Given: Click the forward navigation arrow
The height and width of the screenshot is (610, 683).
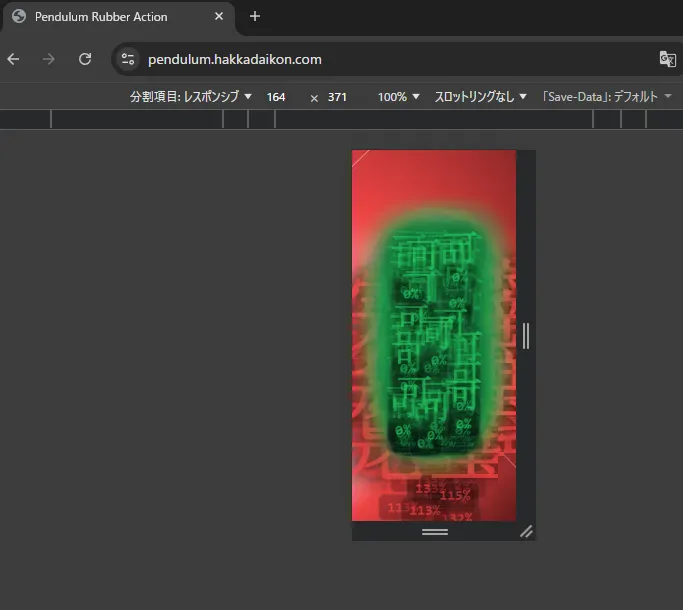Looking at the screenshot, I should [x=49, y=59].
